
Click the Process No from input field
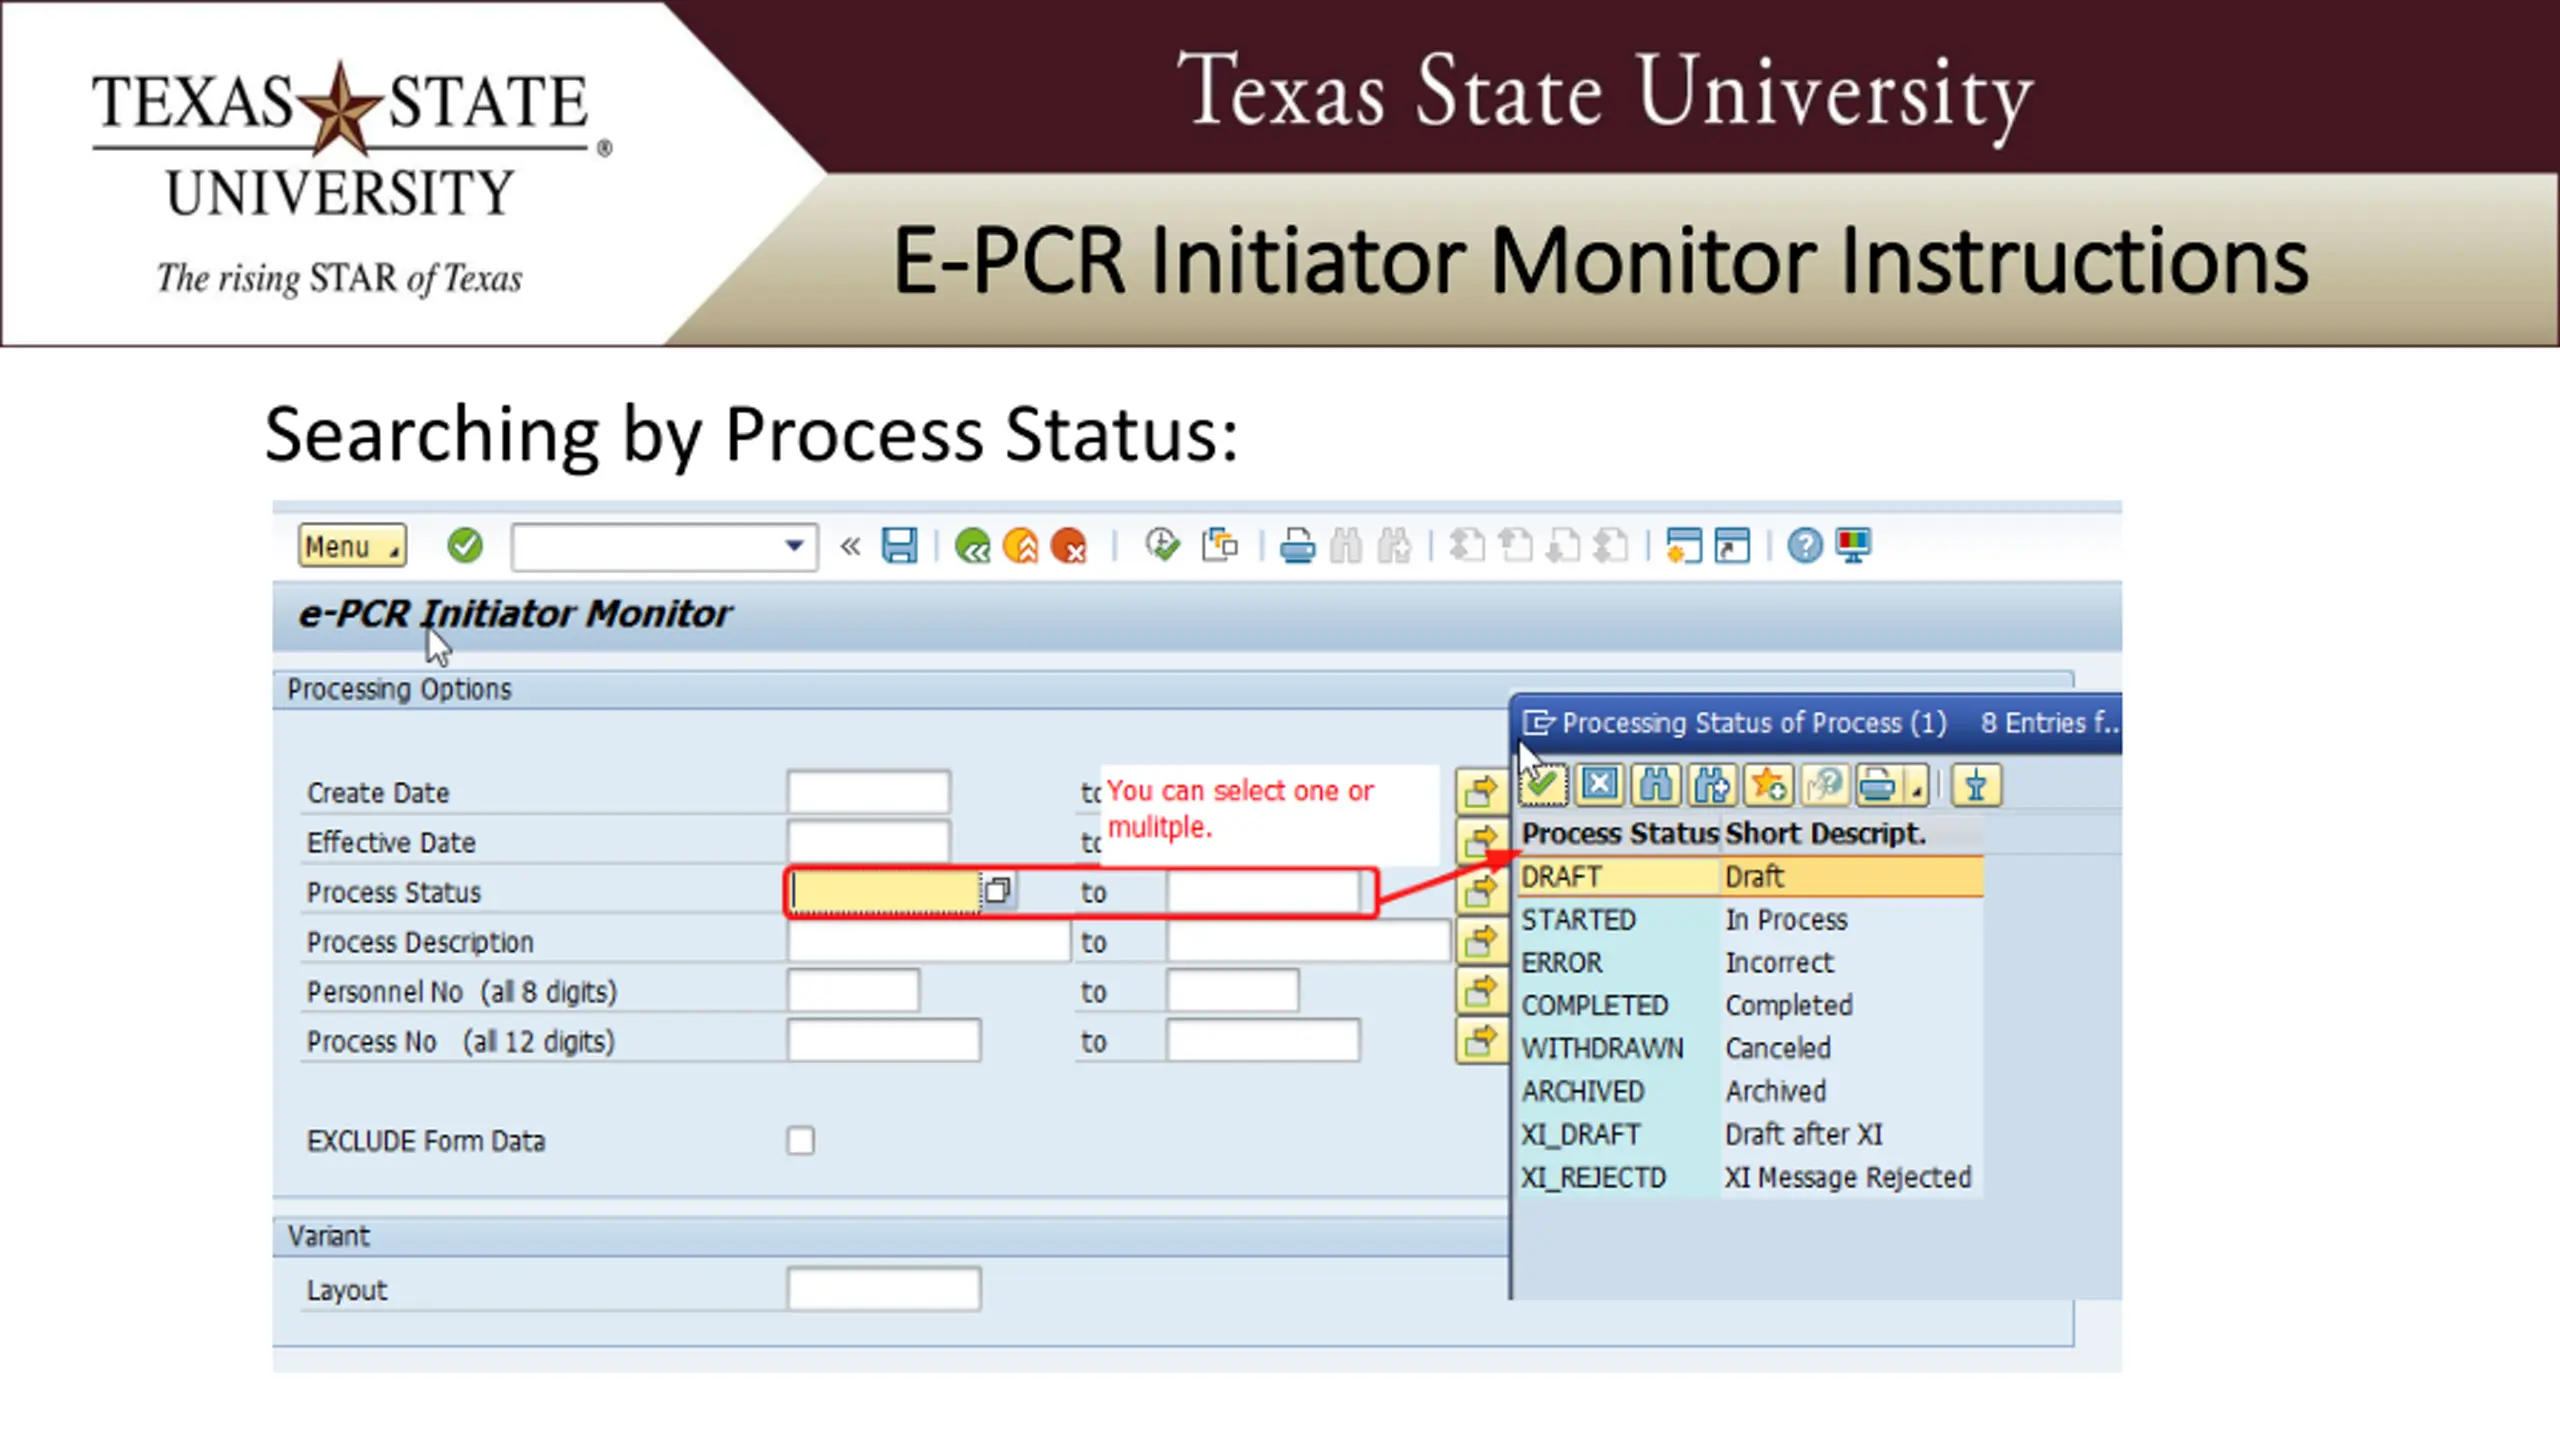click(884, 1041)
